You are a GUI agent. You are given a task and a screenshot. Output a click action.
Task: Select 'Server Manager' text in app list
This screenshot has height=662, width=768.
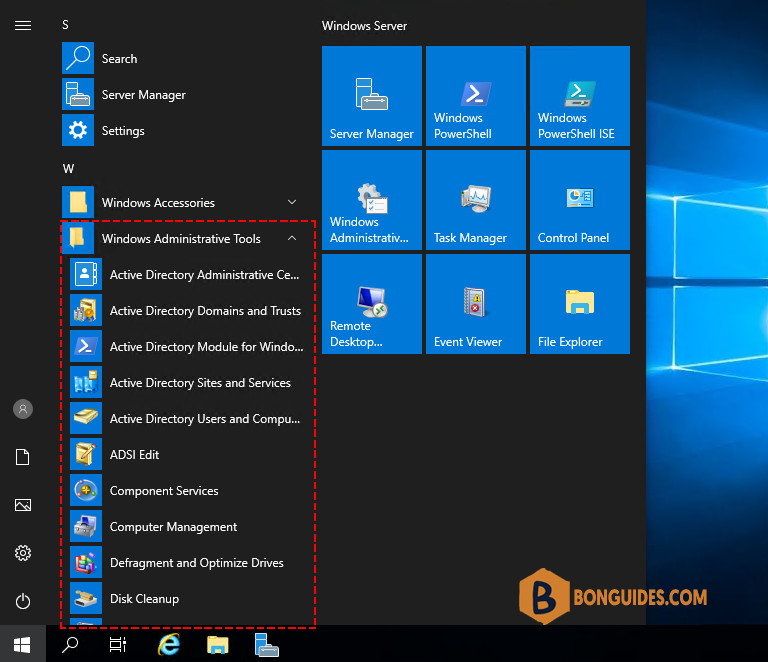[x=144, y=95]
